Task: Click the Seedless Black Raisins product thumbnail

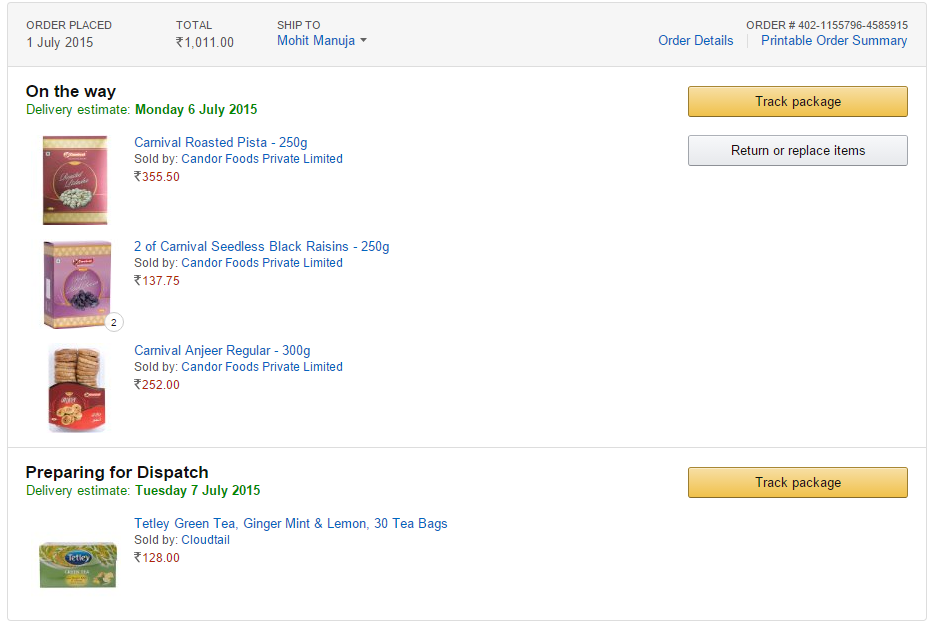Action: (75, 285)
